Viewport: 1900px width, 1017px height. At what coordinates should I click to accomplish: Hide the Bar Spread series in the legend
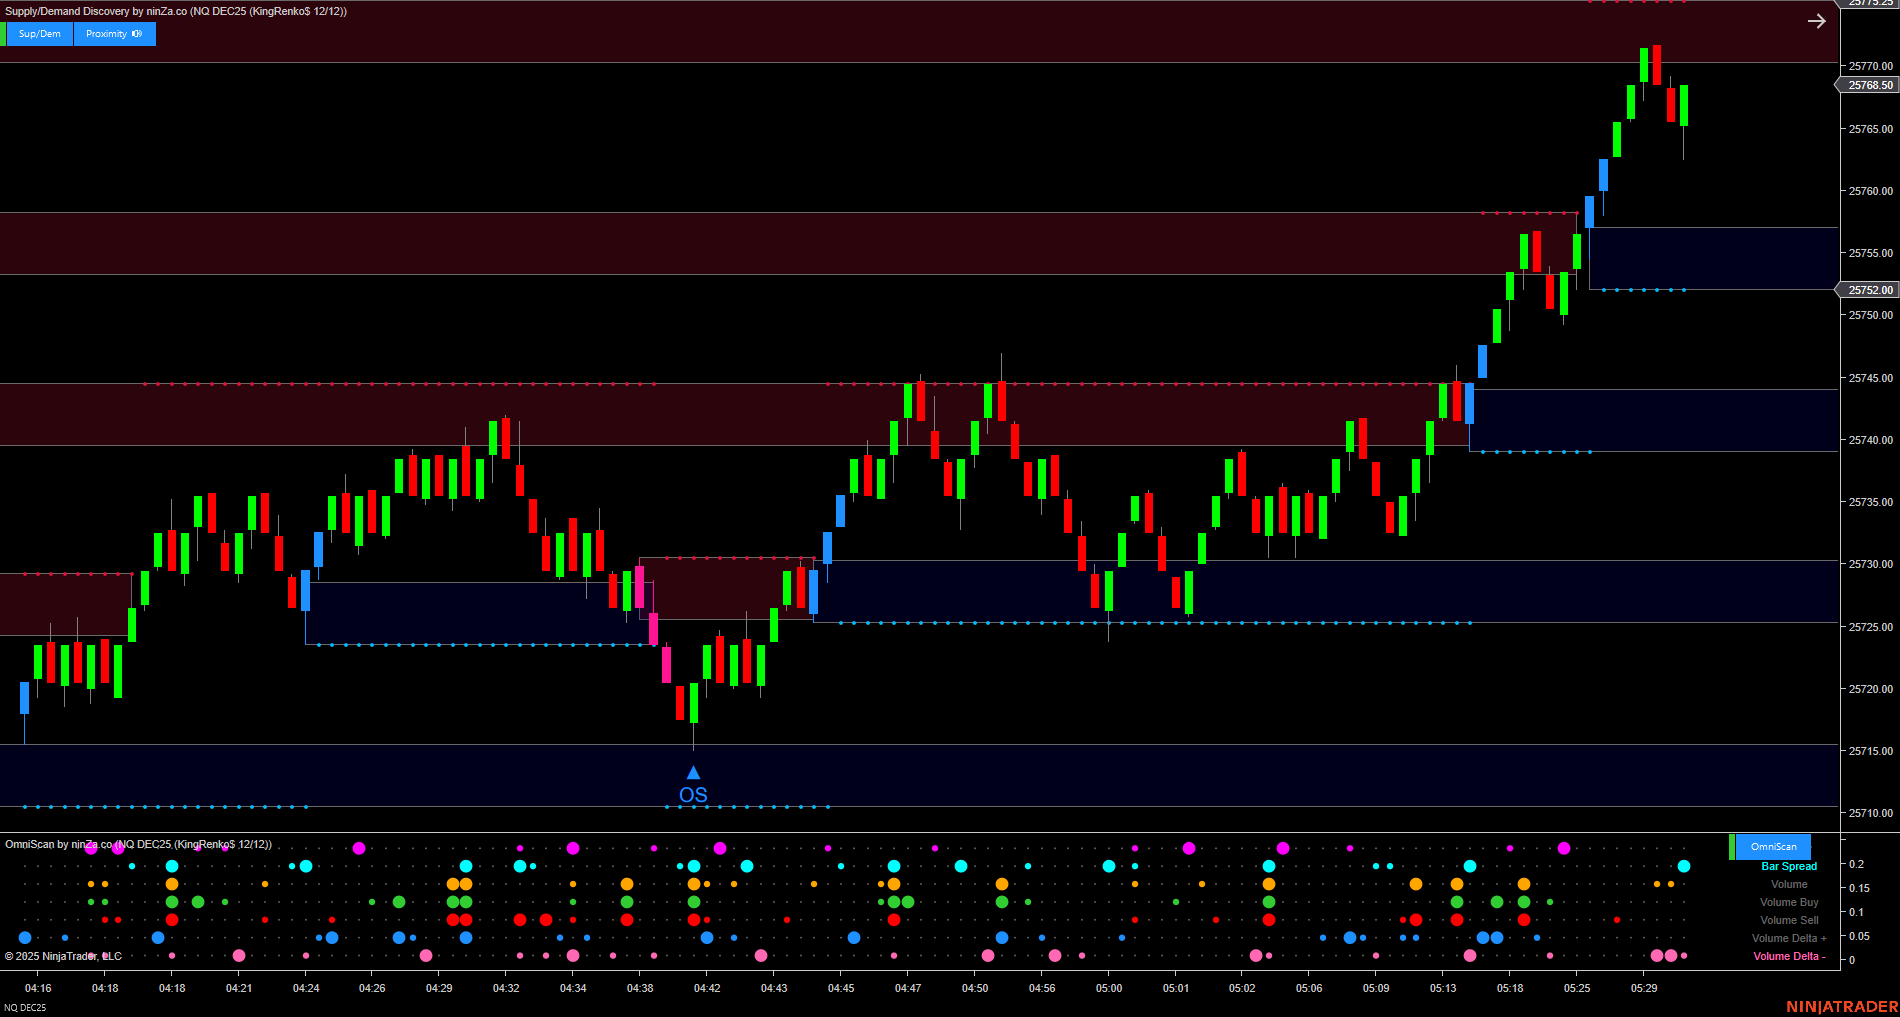coord(1789,866)
